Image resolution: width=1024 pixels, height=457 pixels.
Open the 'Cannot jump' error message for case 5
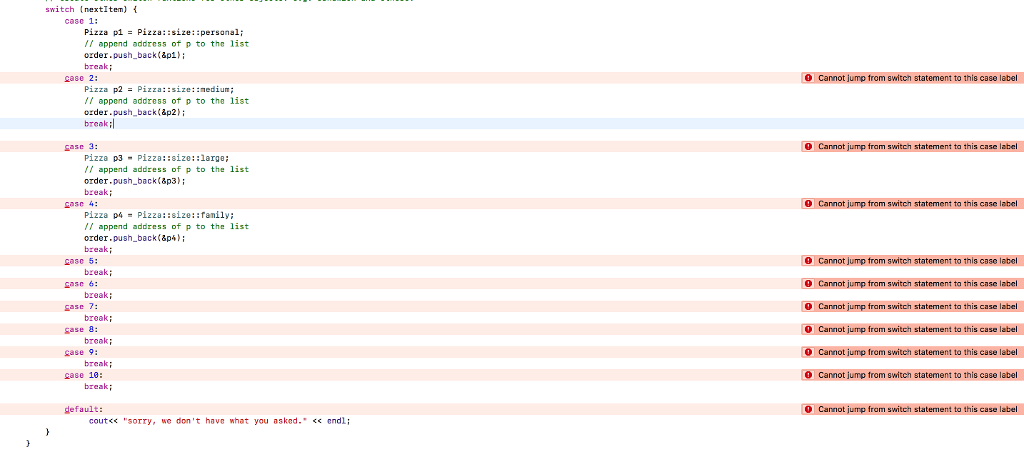click(x=918, y=260)
